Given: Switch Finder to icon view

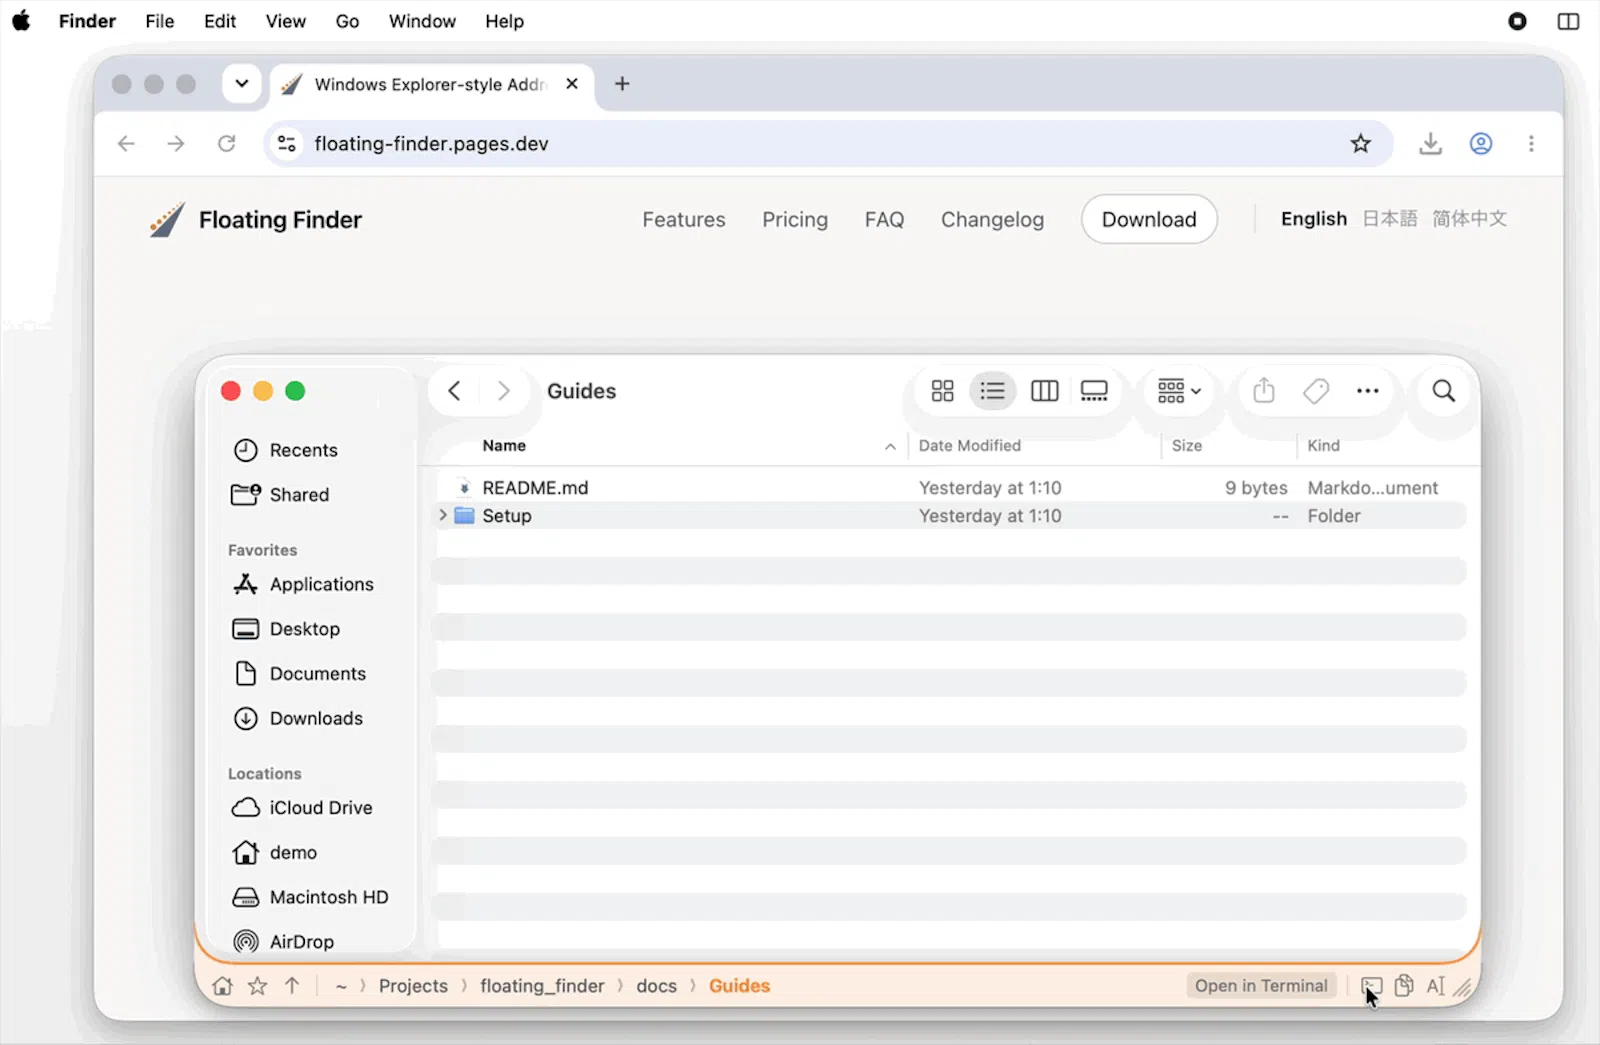Looking at the screenshot, I should tap(942, 391).
